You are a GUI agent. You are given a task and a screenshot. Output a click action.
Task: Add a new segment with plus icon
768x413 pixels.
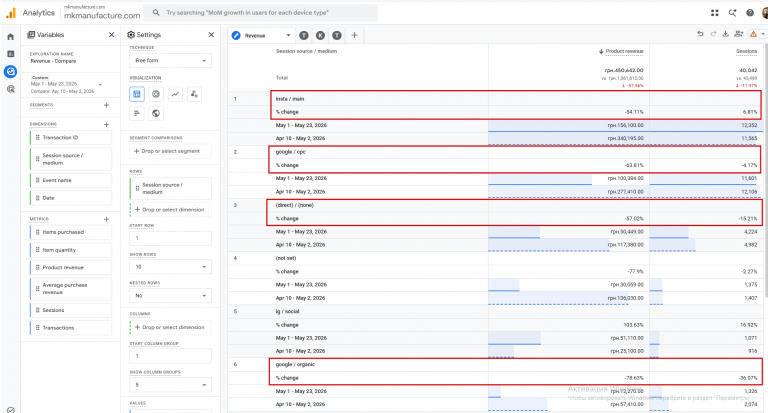tap(106, 105)
